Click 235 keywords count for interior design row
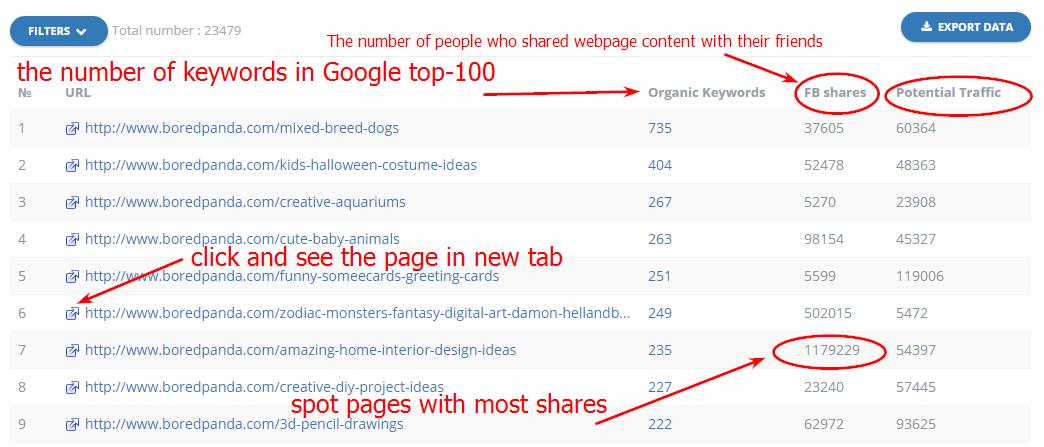The width and height of the screenshot is (1044, 447). [660, 350]
